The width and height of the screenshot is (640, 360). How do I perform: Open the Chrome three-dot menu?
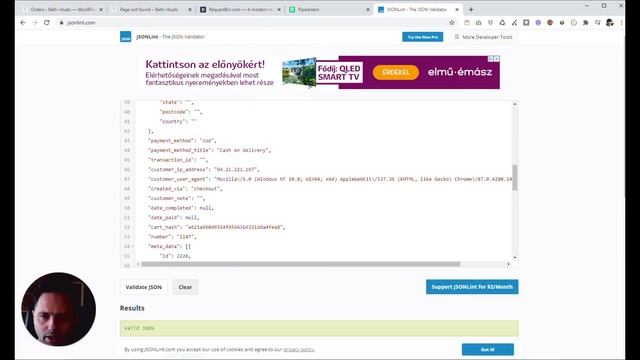click(621, 23)
